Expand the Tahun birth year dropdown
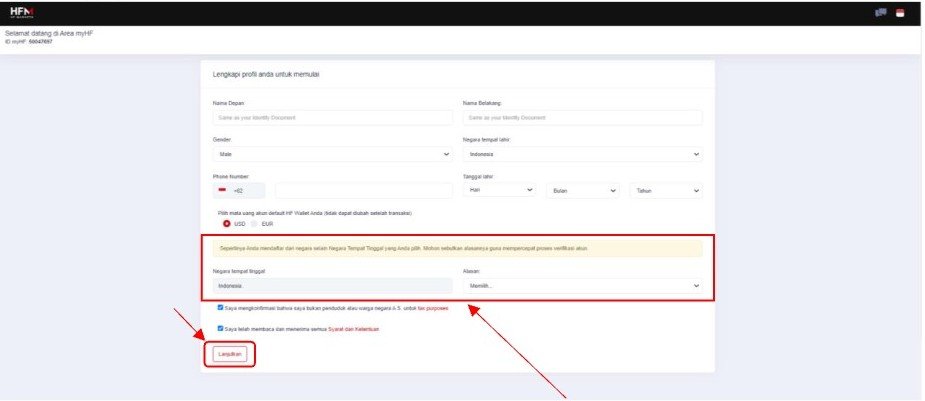 pyautogui.click(x=665, y=190)
